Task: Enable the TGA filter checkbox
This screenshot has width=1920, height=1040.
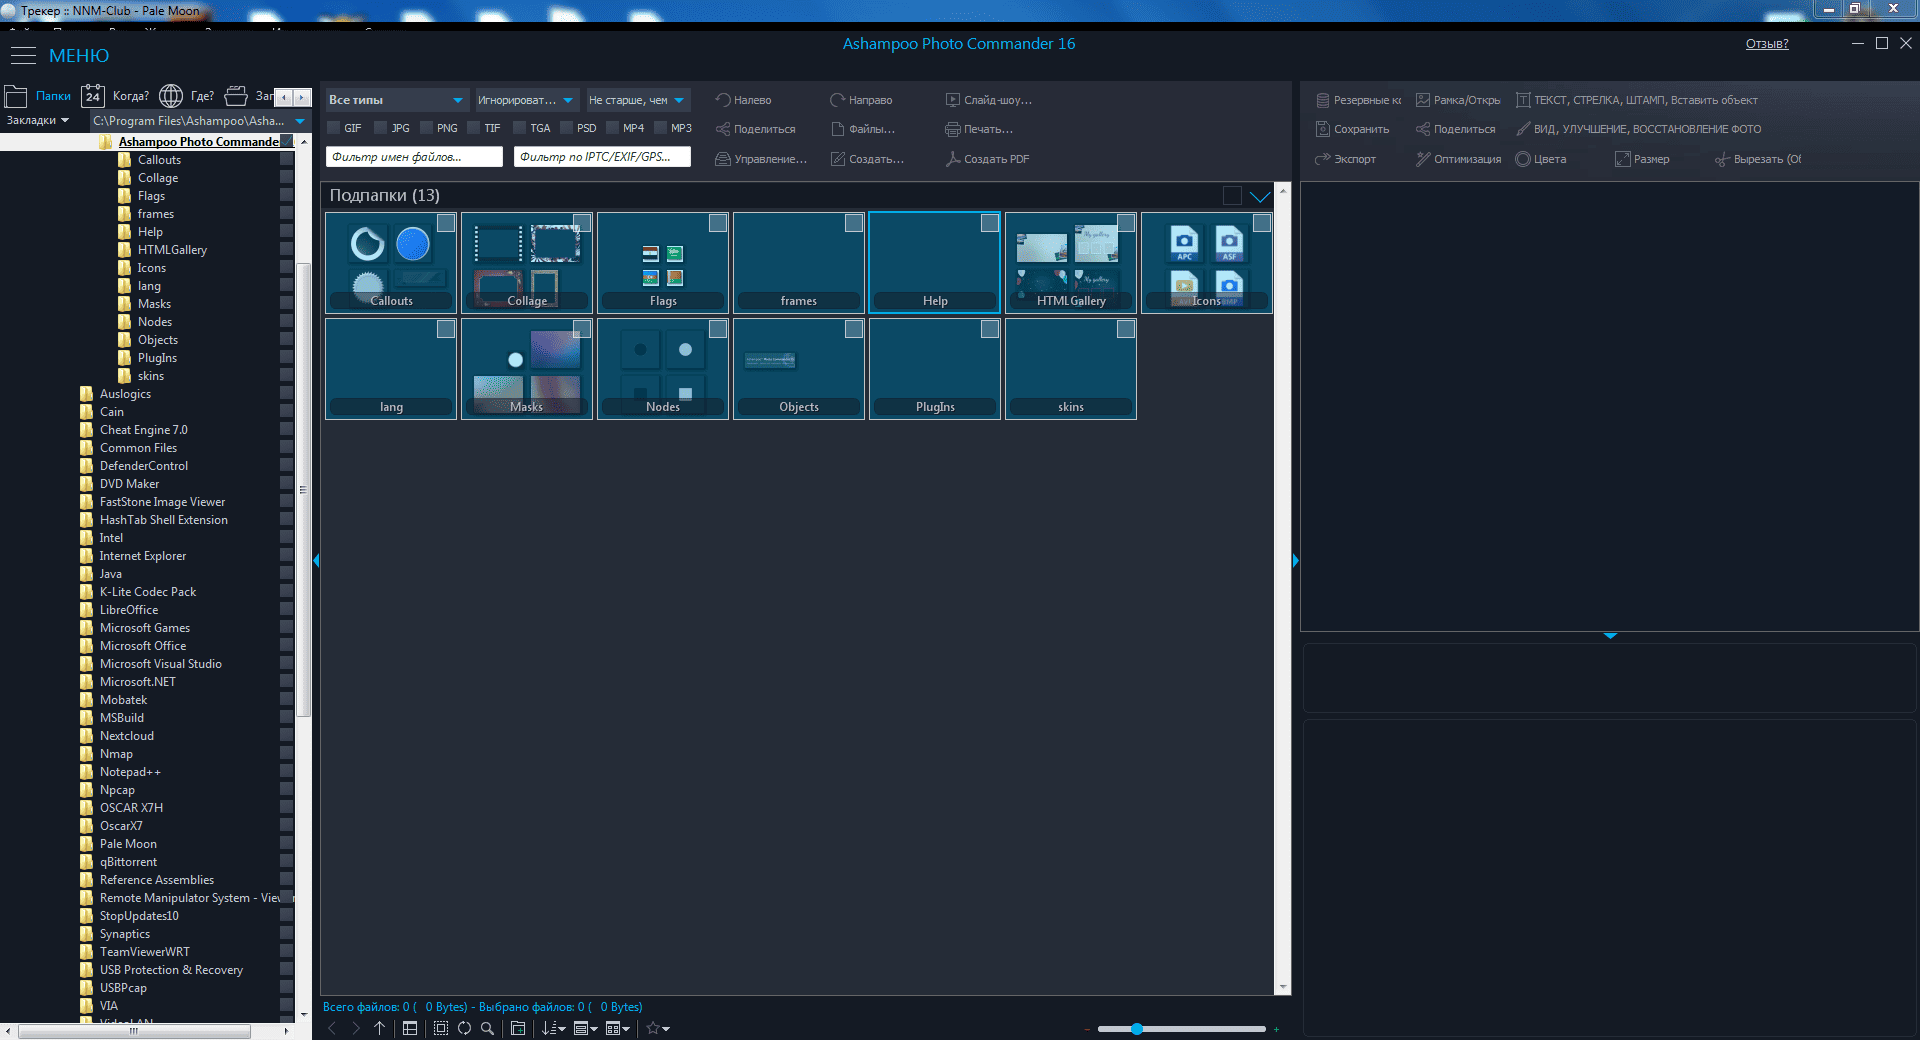Action: [520, 128]
